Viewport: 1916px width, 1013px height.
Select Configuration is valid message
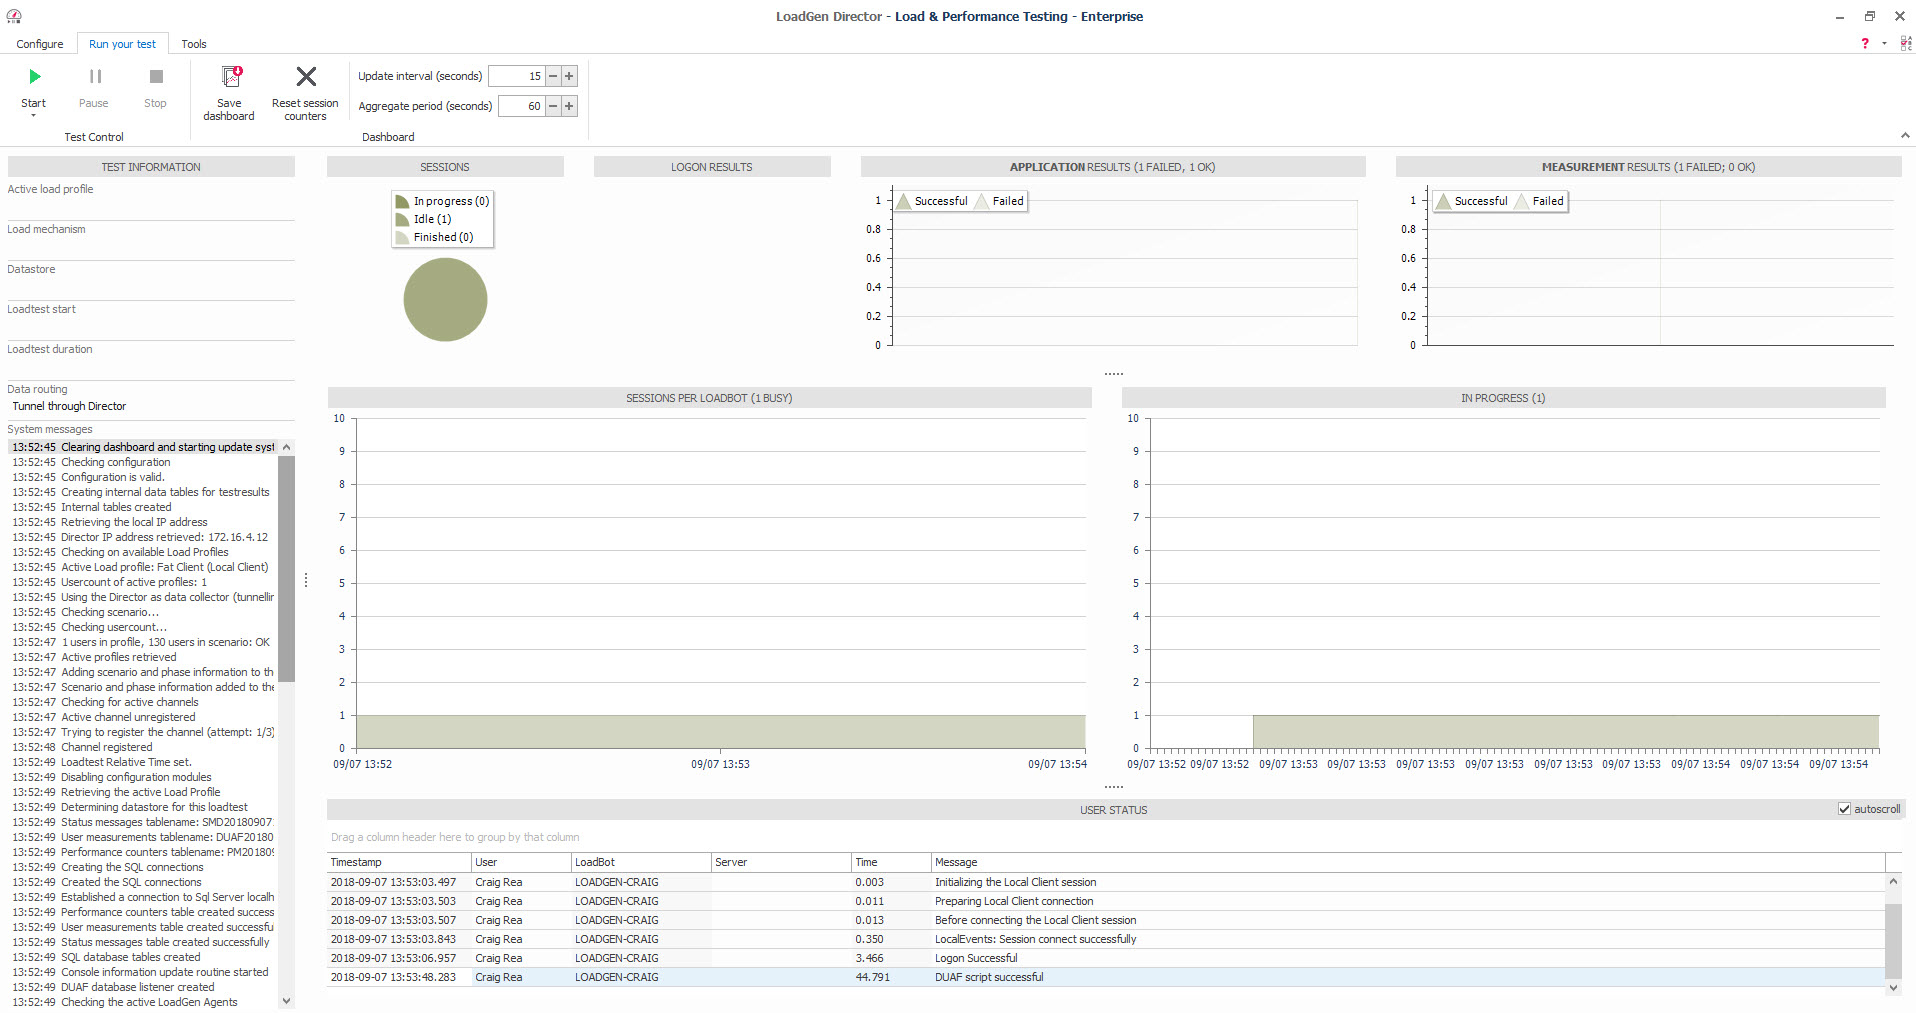click(143, 477)
